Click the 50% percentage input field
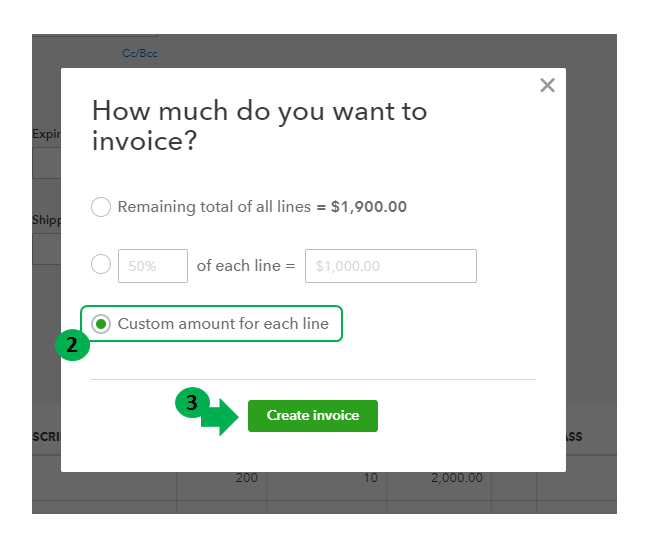 153,266
